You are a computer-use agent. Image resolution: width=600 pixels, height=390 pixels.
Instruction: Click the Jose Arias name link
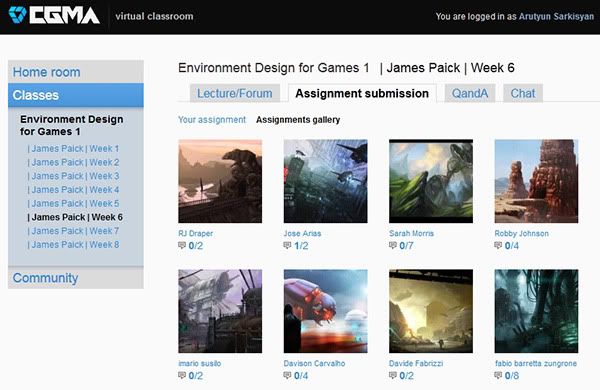coord(302,233)
